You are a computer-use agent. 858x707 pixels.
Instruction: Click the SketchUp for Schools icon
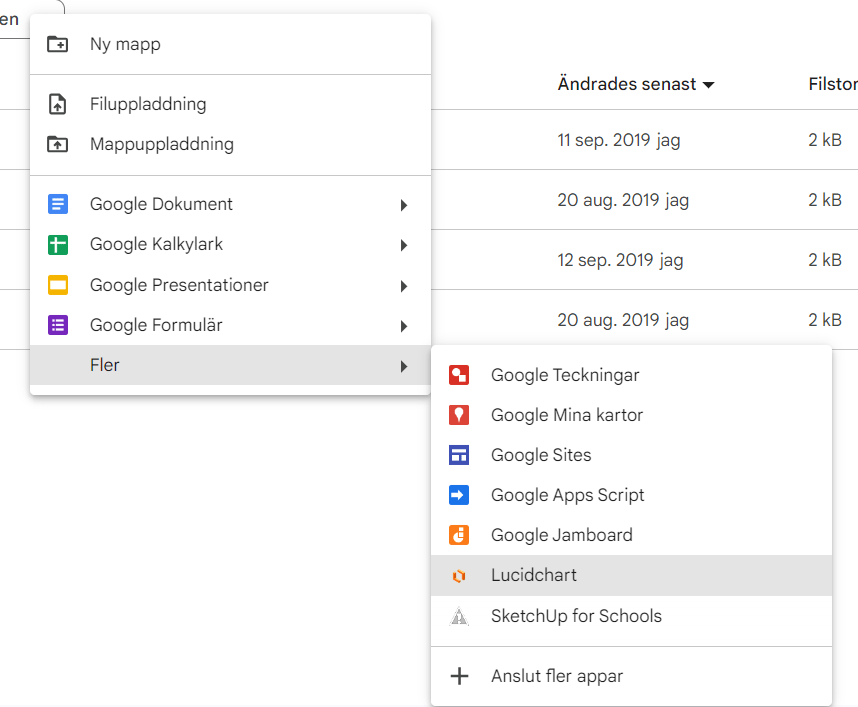point(459,616)
